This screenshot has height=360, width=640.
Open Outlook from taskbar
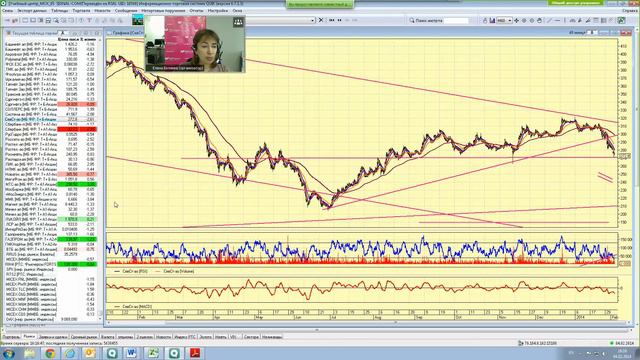(90, 353)
